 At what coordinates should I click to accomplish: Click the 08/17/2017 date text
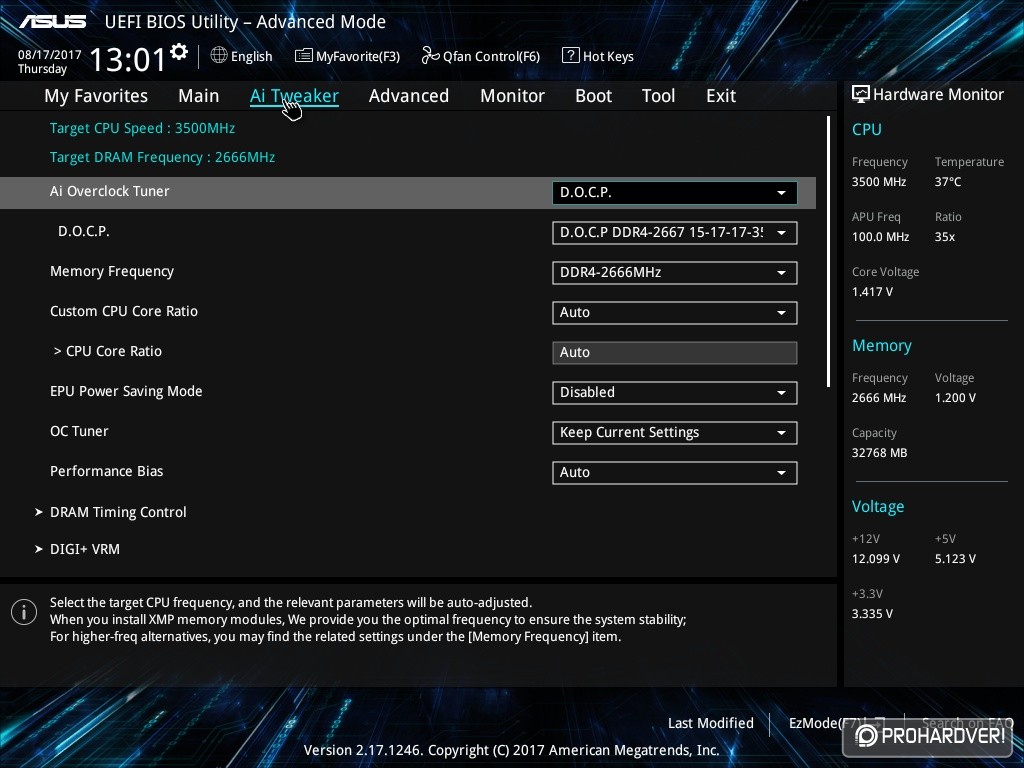tap(50, 55)
